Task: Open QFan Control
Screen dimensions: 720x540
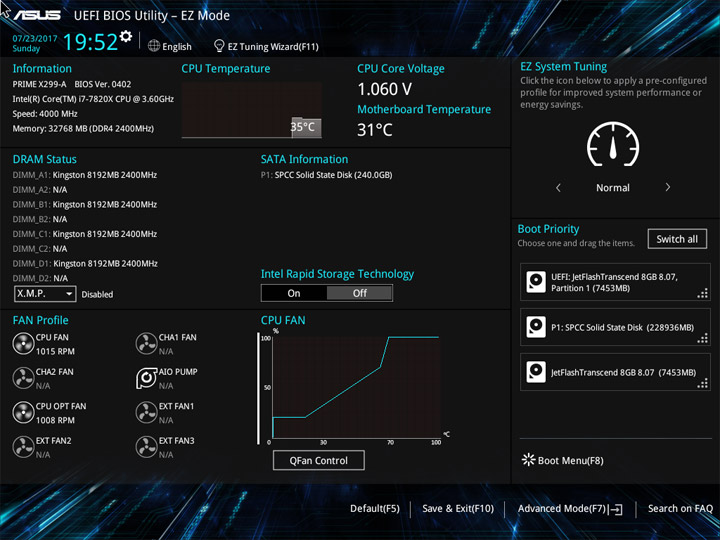Action: point(319,460)
